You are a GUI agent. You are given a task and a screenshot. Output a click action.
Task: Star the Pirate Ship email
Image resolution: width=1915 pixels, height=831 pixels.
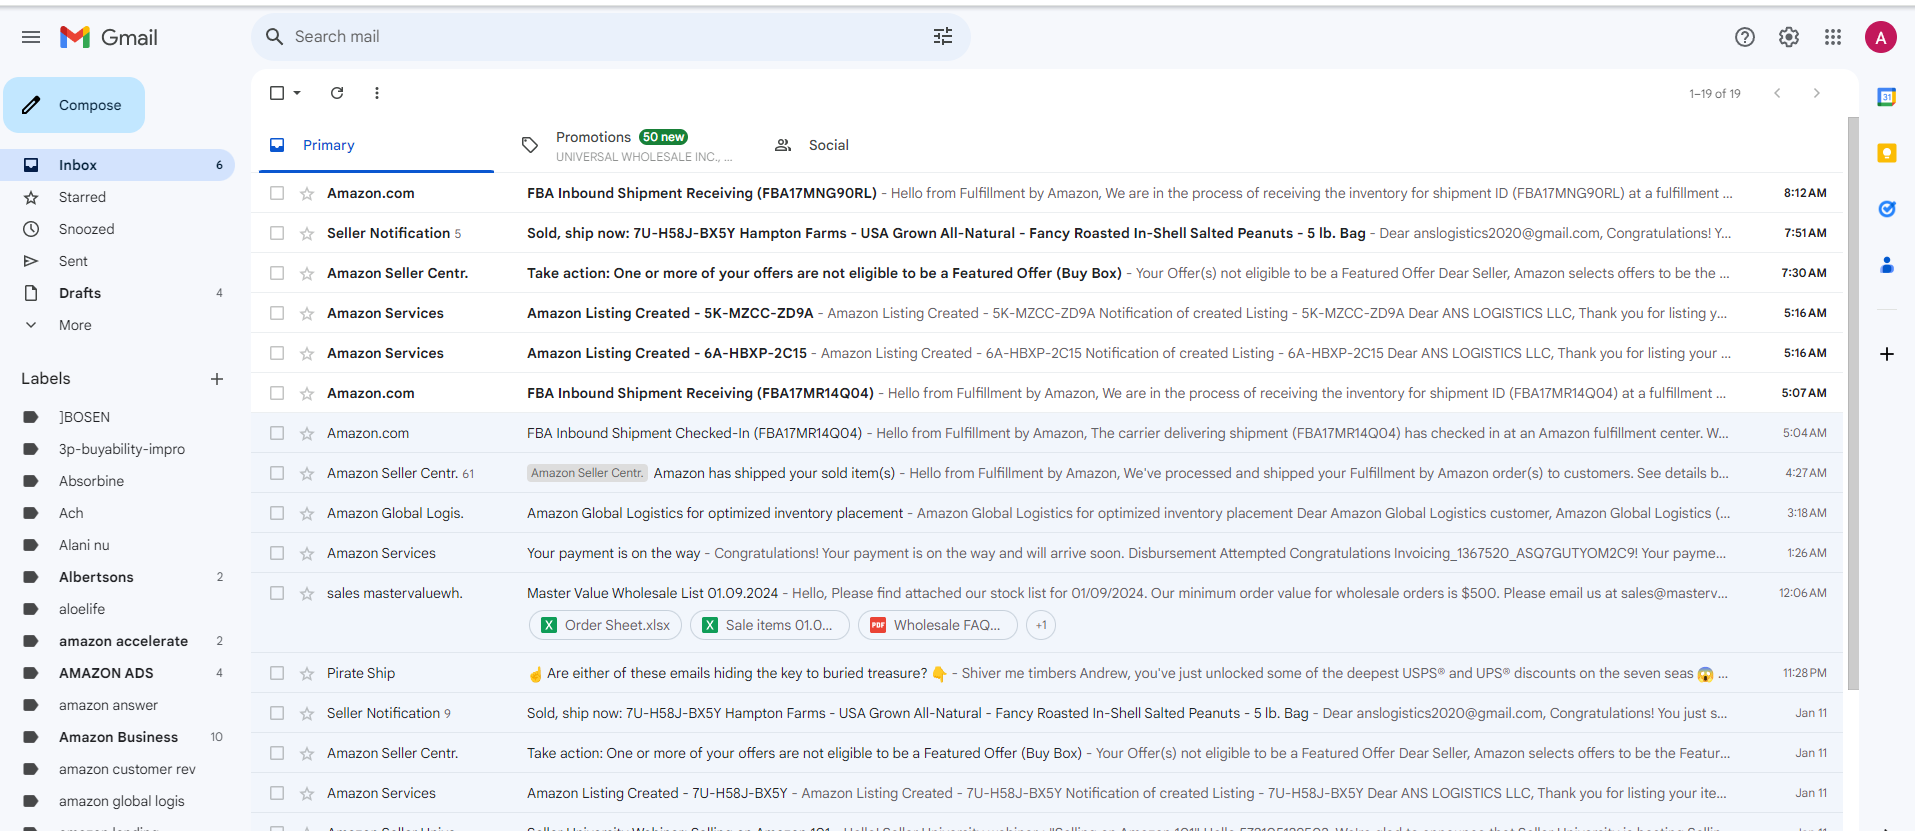click(x=307, y=673)
